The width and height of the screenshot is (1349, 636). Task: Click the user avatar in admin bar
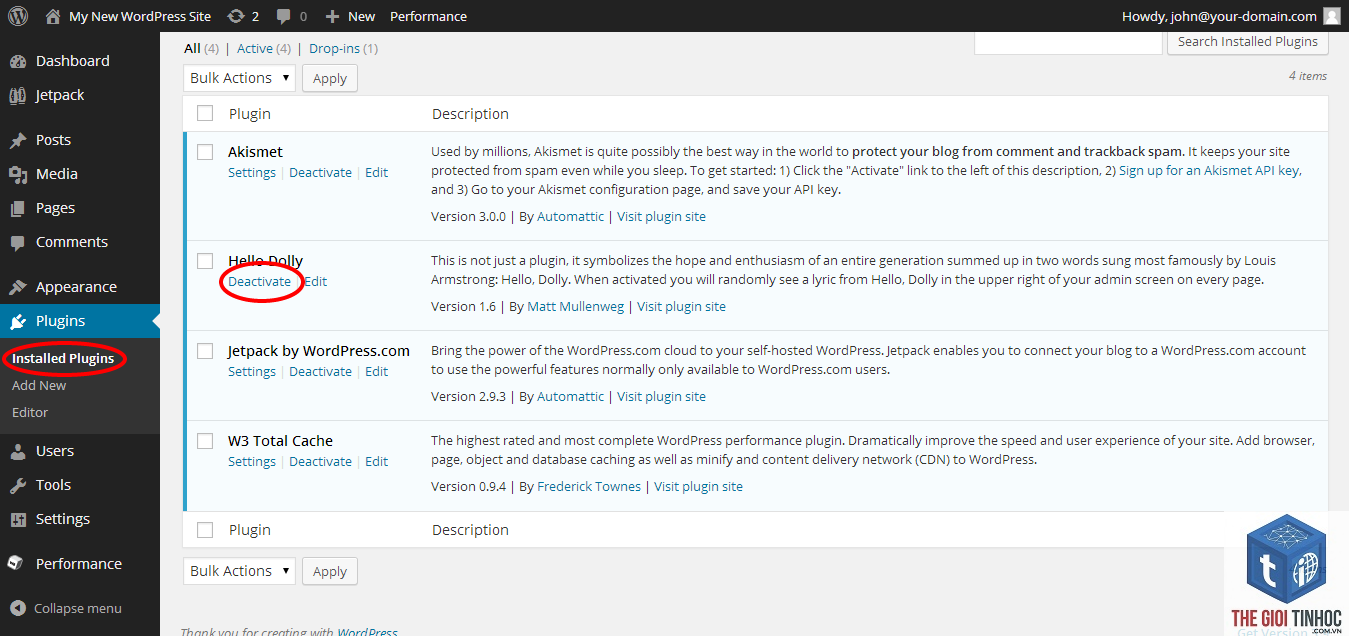(1331, 16)
